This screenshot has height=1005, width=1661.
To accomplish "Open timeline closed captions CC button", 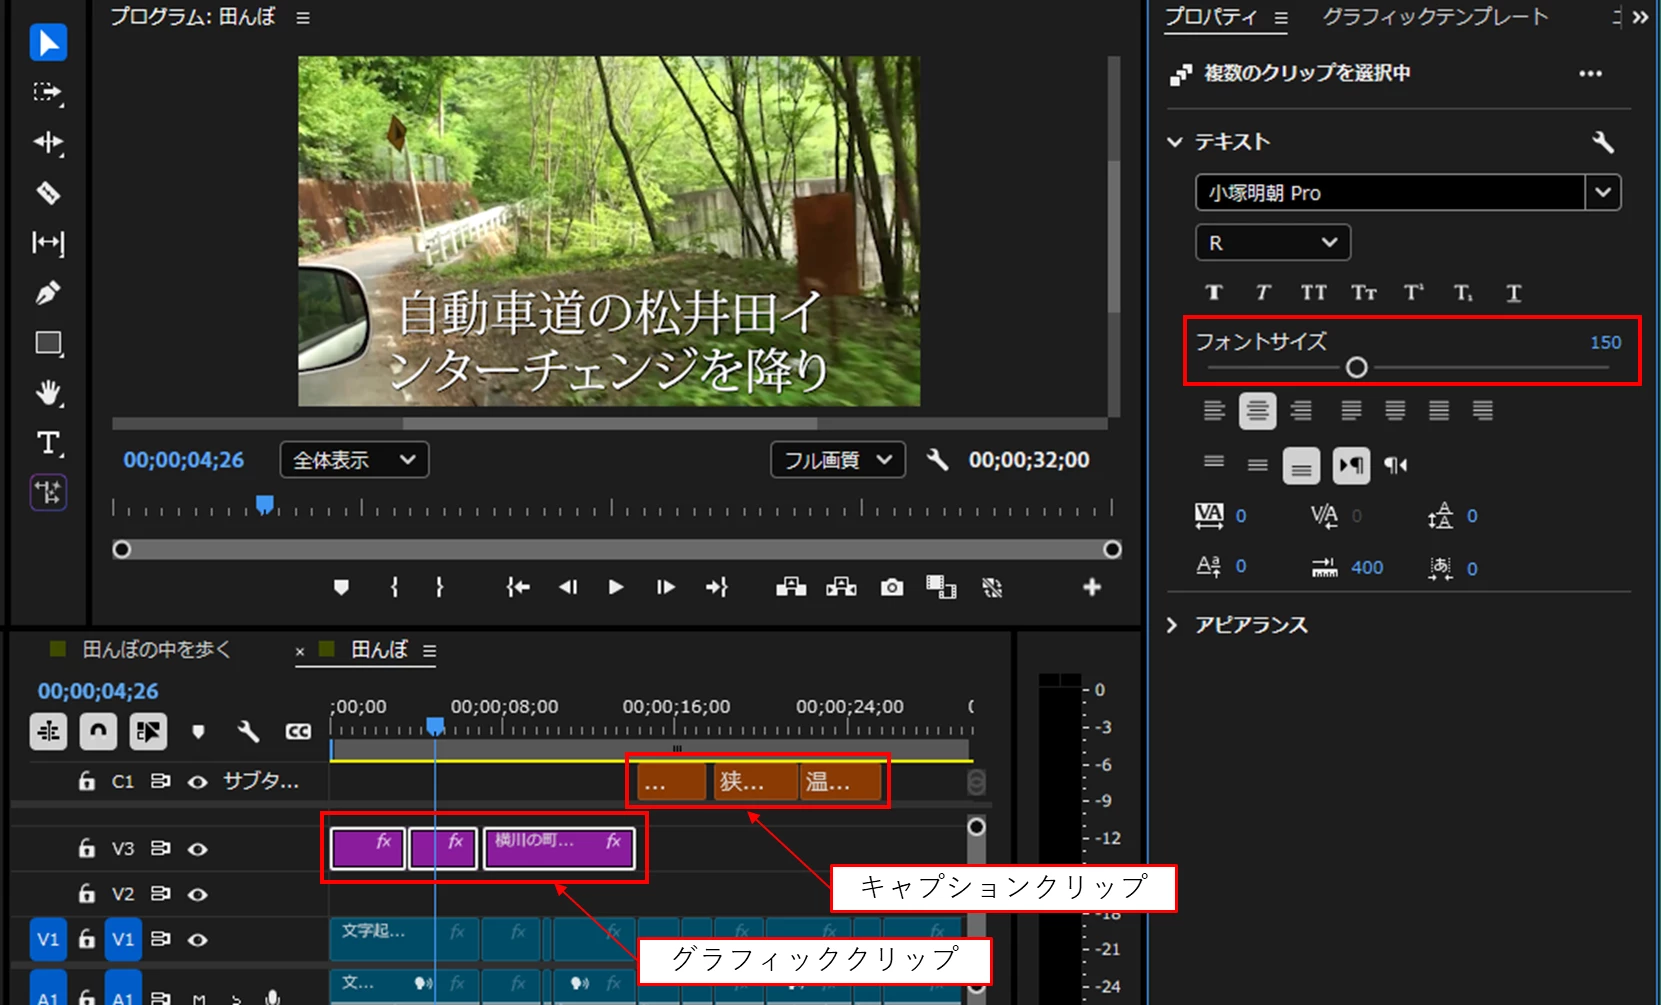I will pyautogui.click(x=298, y=731).
